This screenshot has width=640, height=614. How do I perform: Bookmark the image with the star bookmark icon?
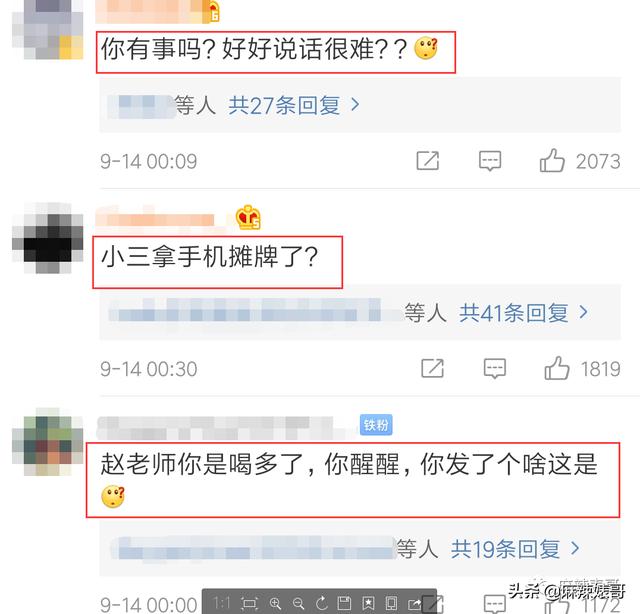368,603
